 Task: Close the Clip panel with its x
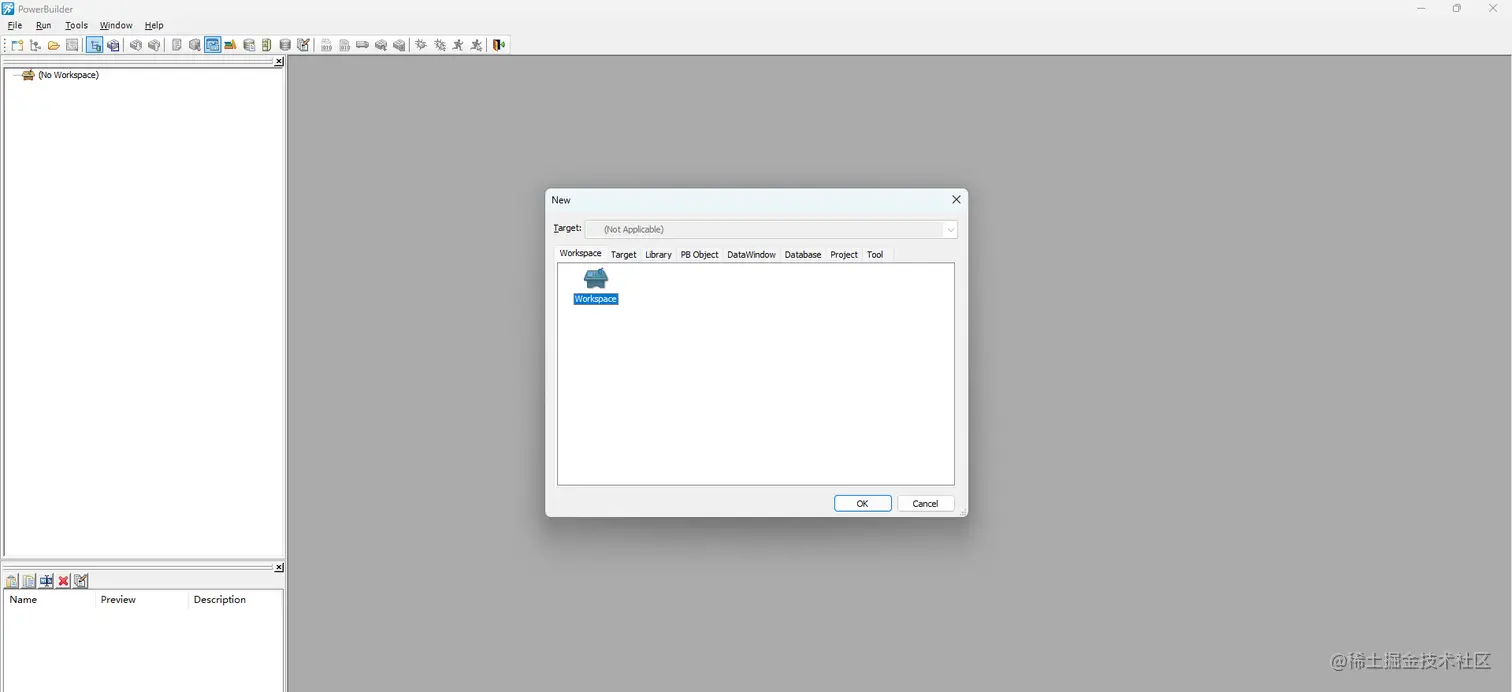[279, 568]
